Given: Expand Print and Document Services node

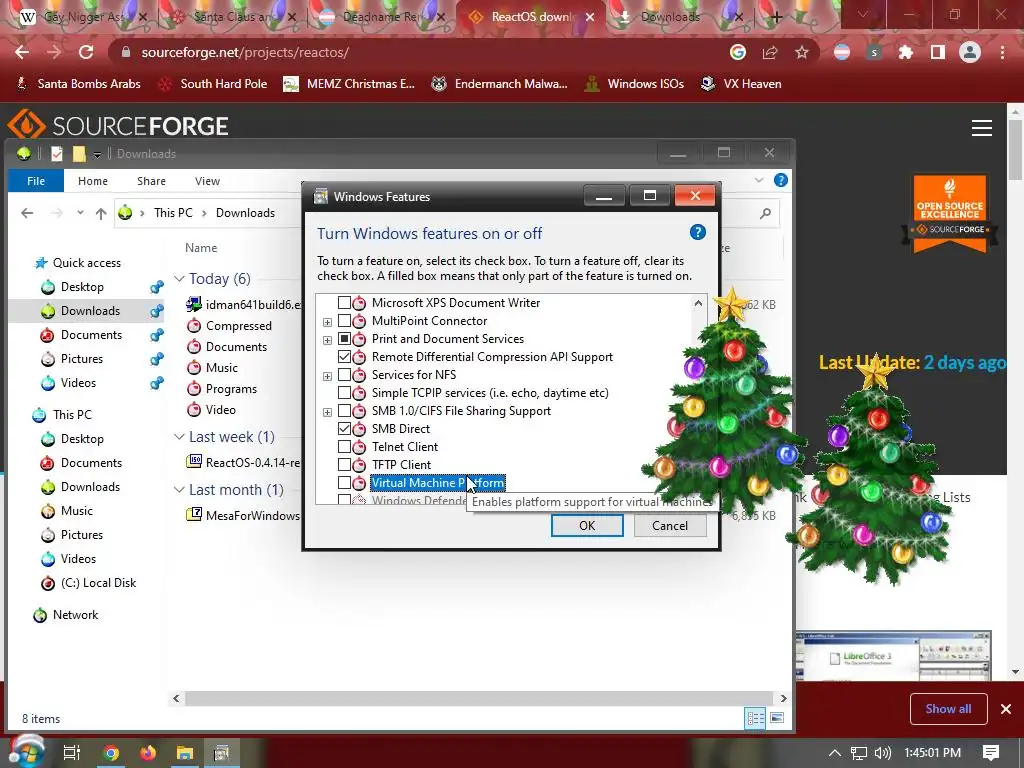Looking at the screenshot, I should click(327, 340).
